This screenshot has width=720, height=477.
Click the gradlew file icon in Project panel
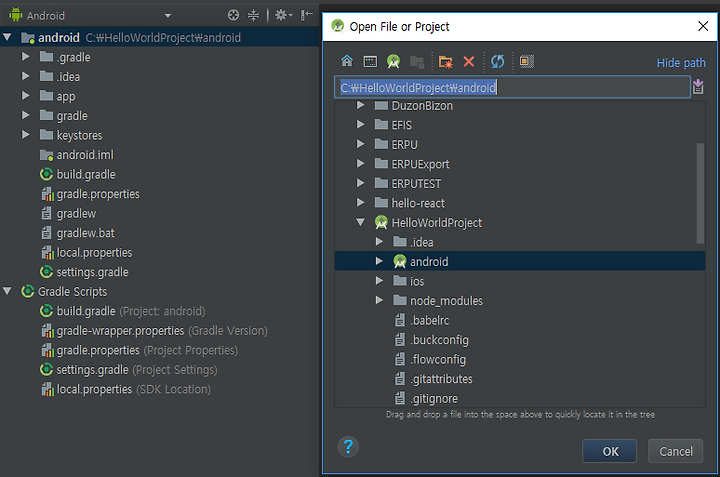point(46,213)
